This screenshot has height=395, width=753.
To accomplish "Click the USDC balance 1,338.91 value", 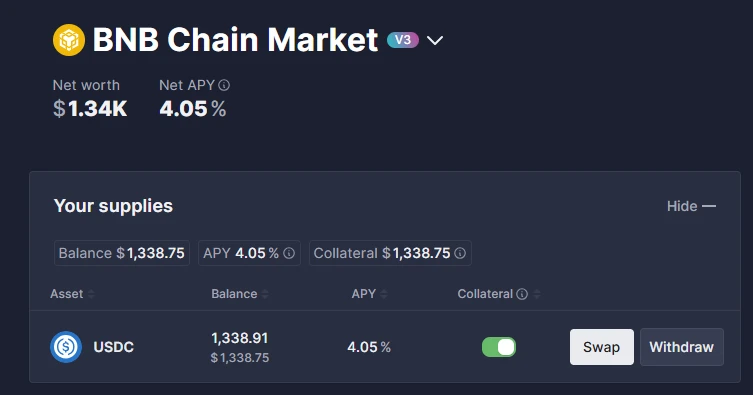I will (x=240, y=338).
